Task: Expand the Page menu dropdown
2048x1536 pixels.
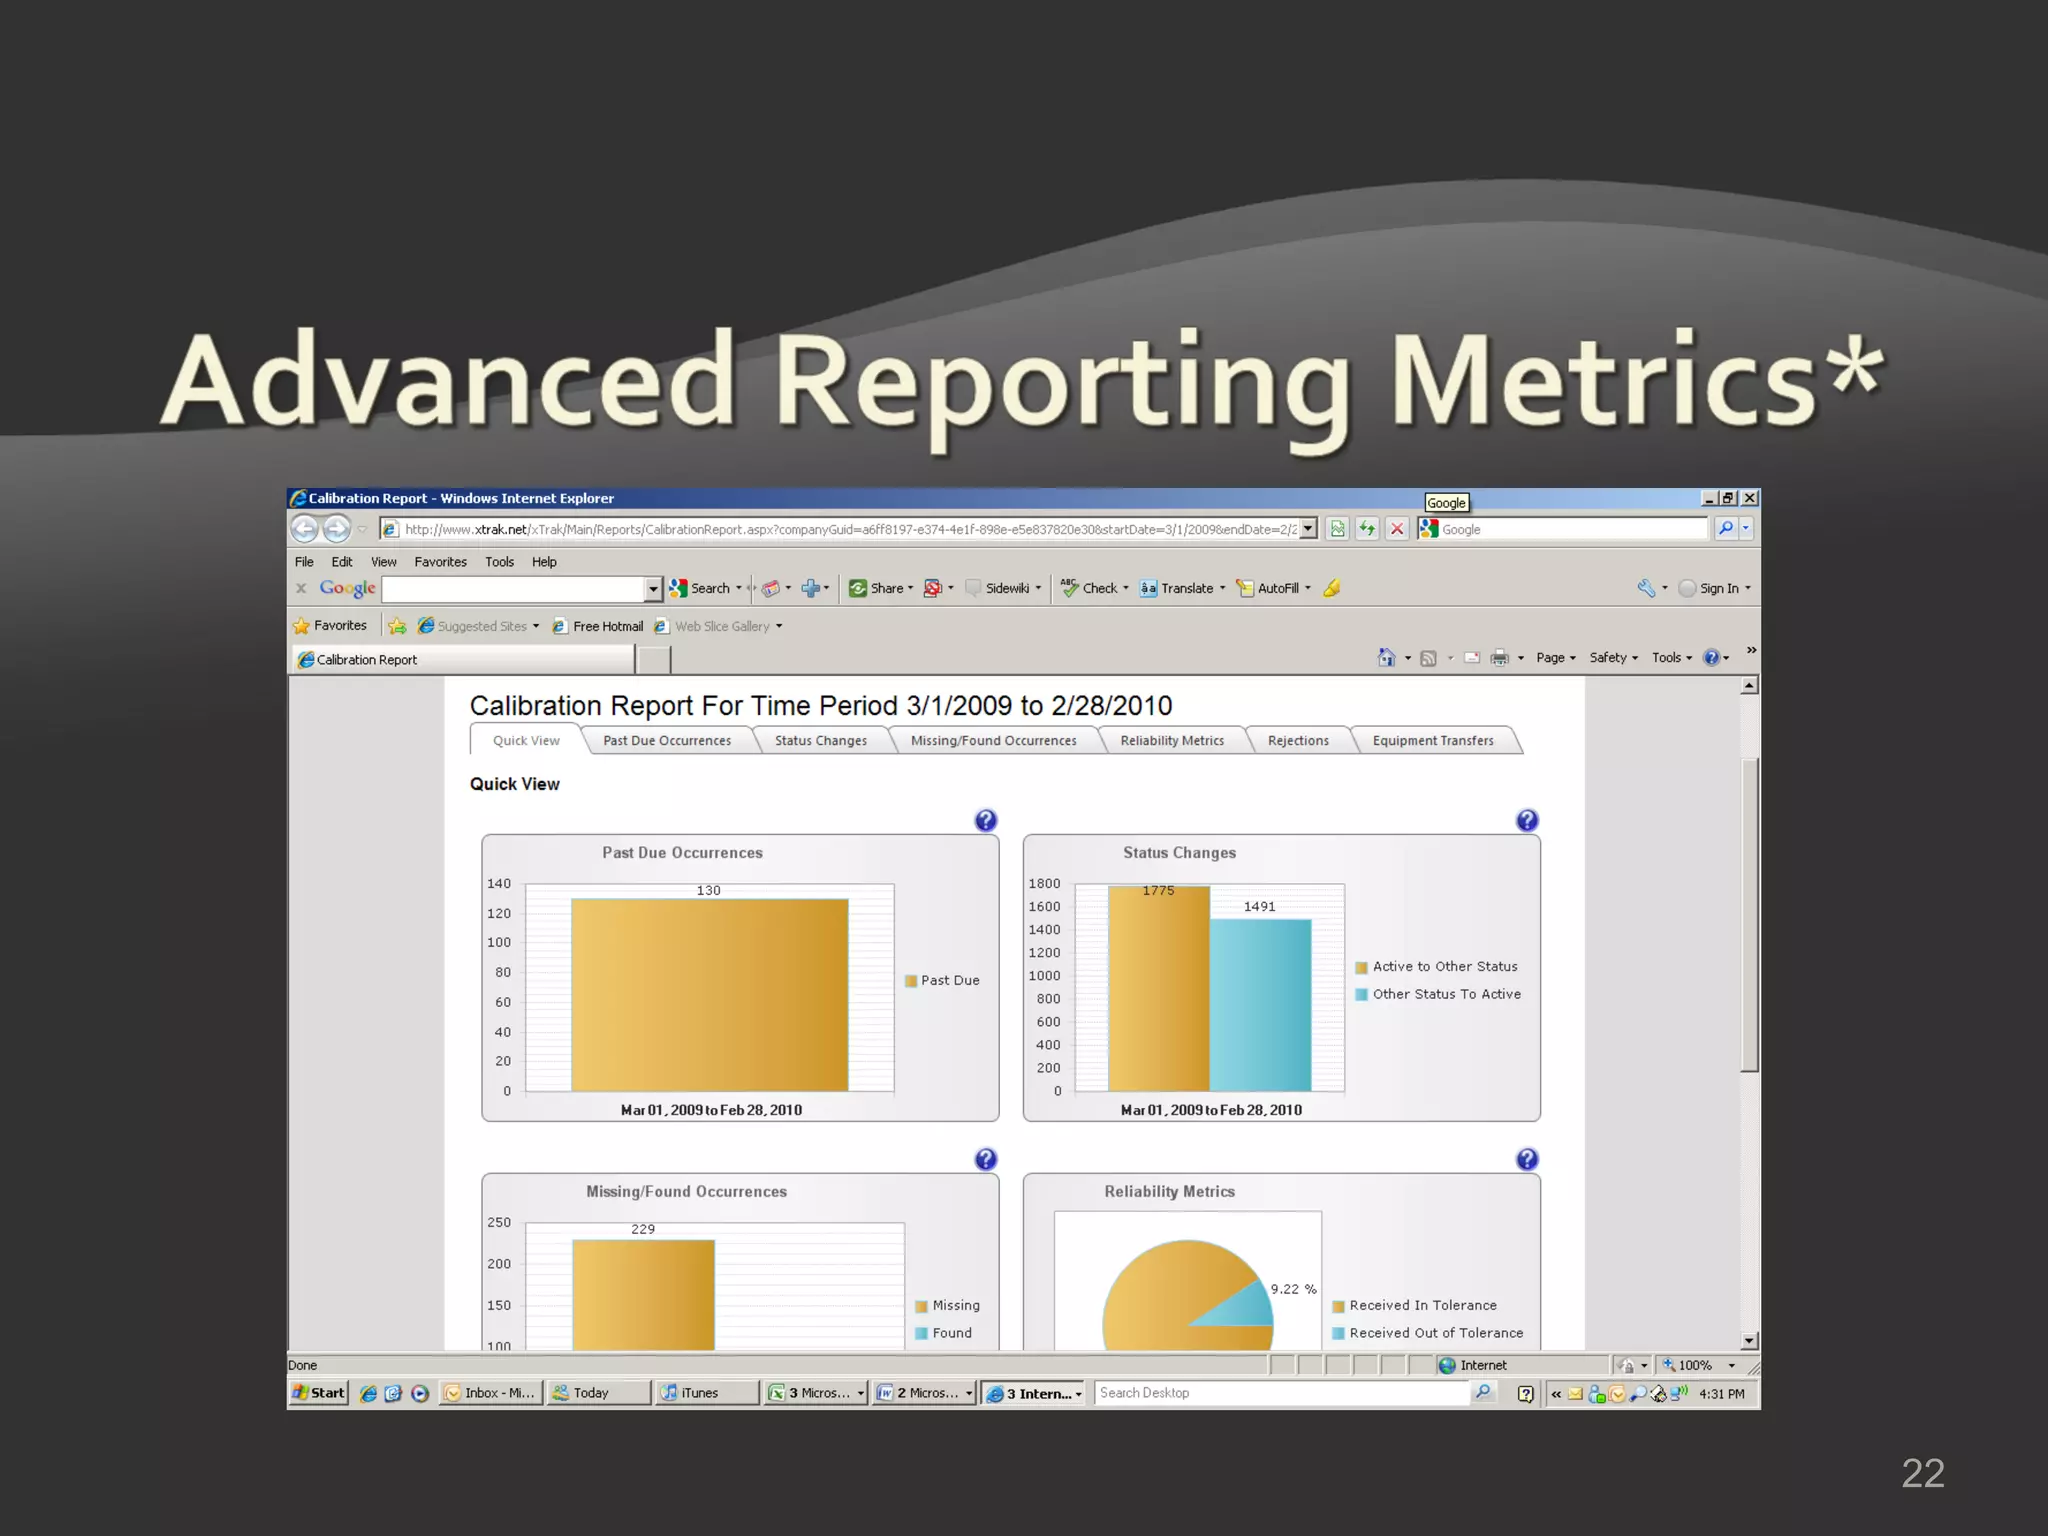Action: click(x=1555, y=657)
